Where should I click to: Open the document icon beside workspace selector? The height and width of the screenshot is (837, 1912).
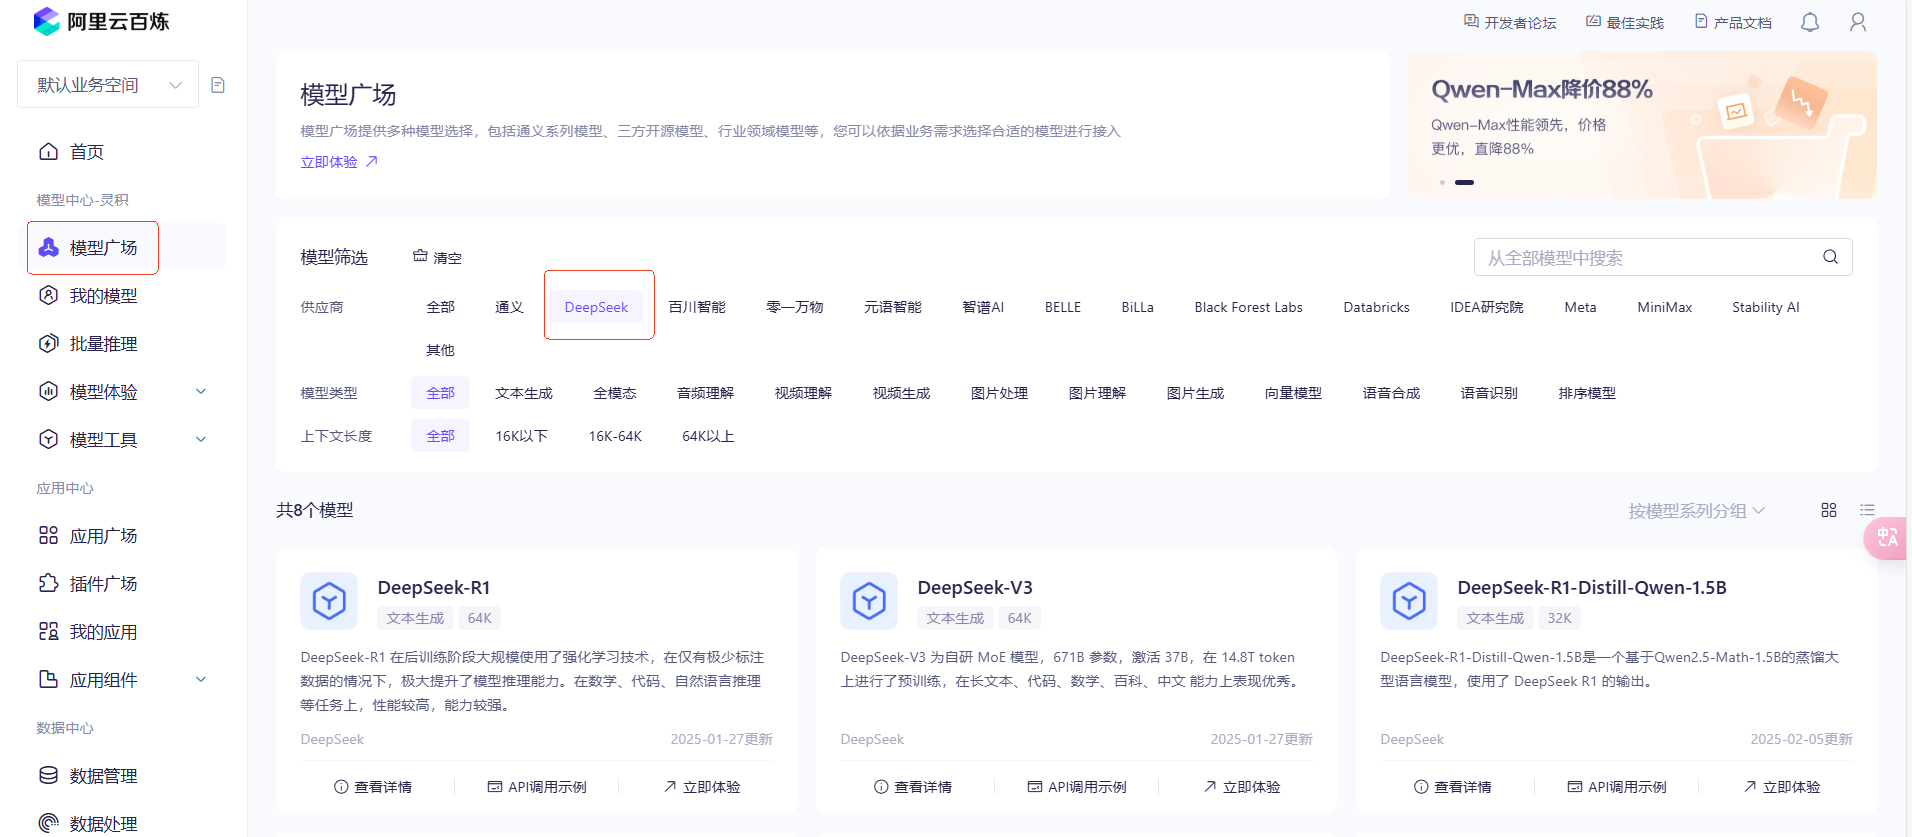click(218, 85)
